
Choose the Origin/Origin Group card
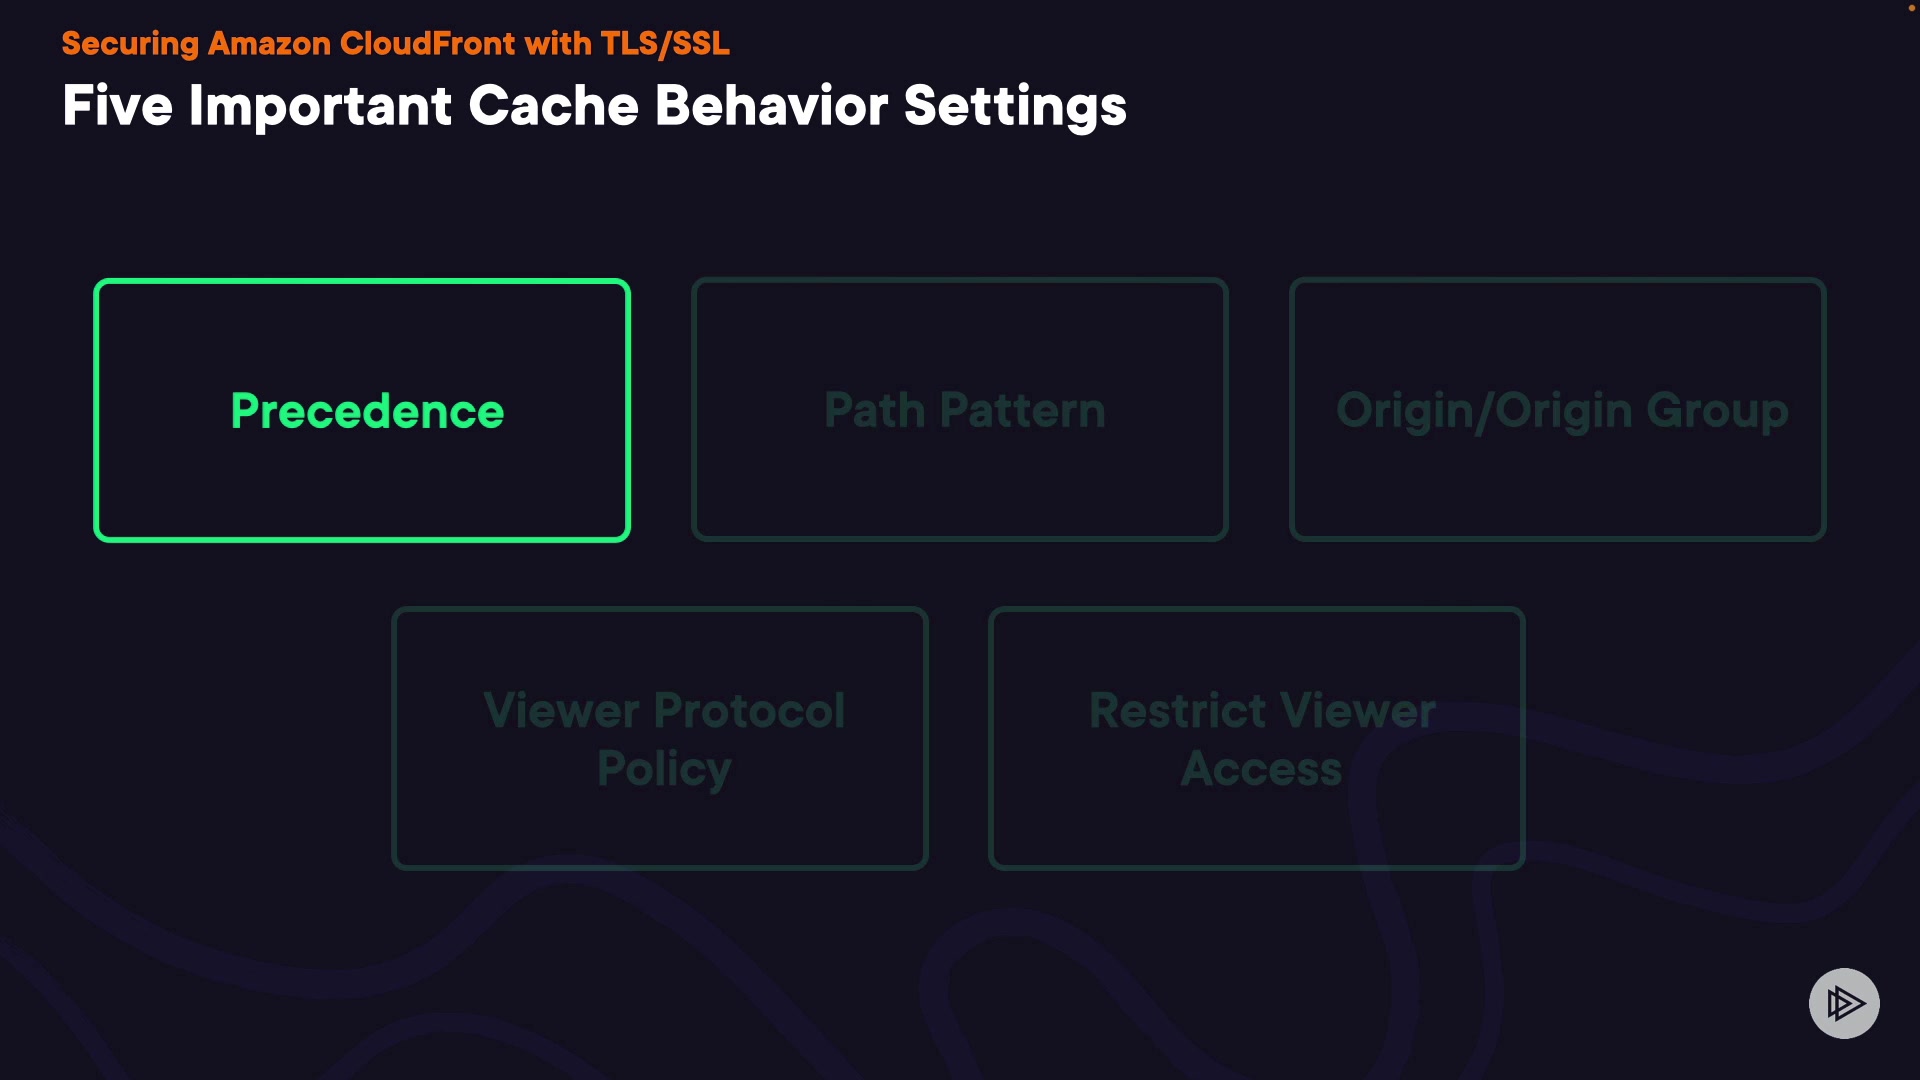click(x=1558, y=411)
